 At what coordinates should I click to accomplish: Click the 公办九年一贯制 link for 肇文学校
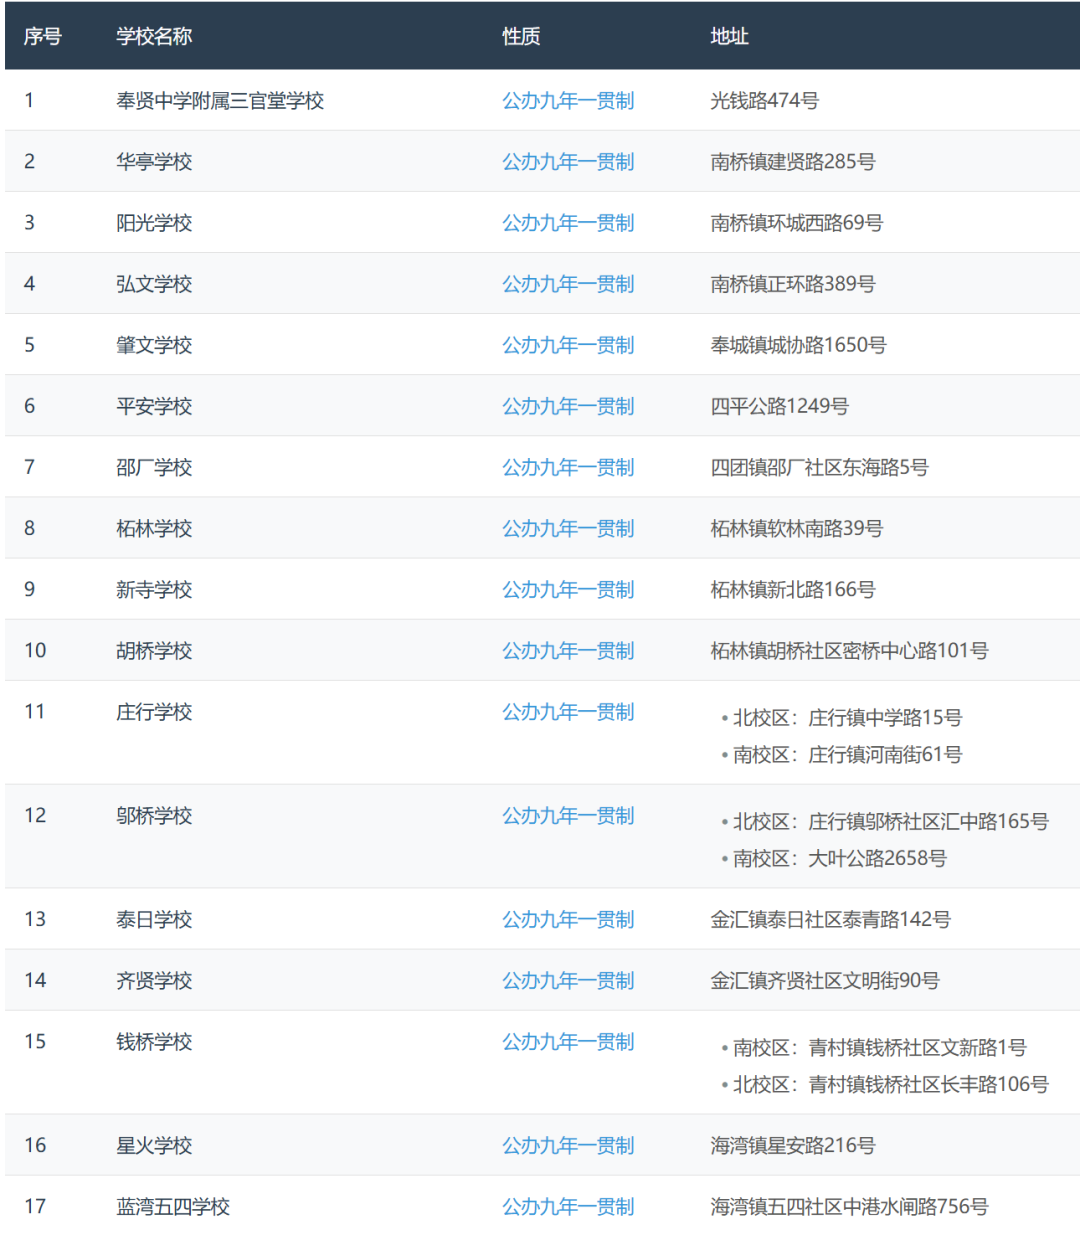[567, 345]
